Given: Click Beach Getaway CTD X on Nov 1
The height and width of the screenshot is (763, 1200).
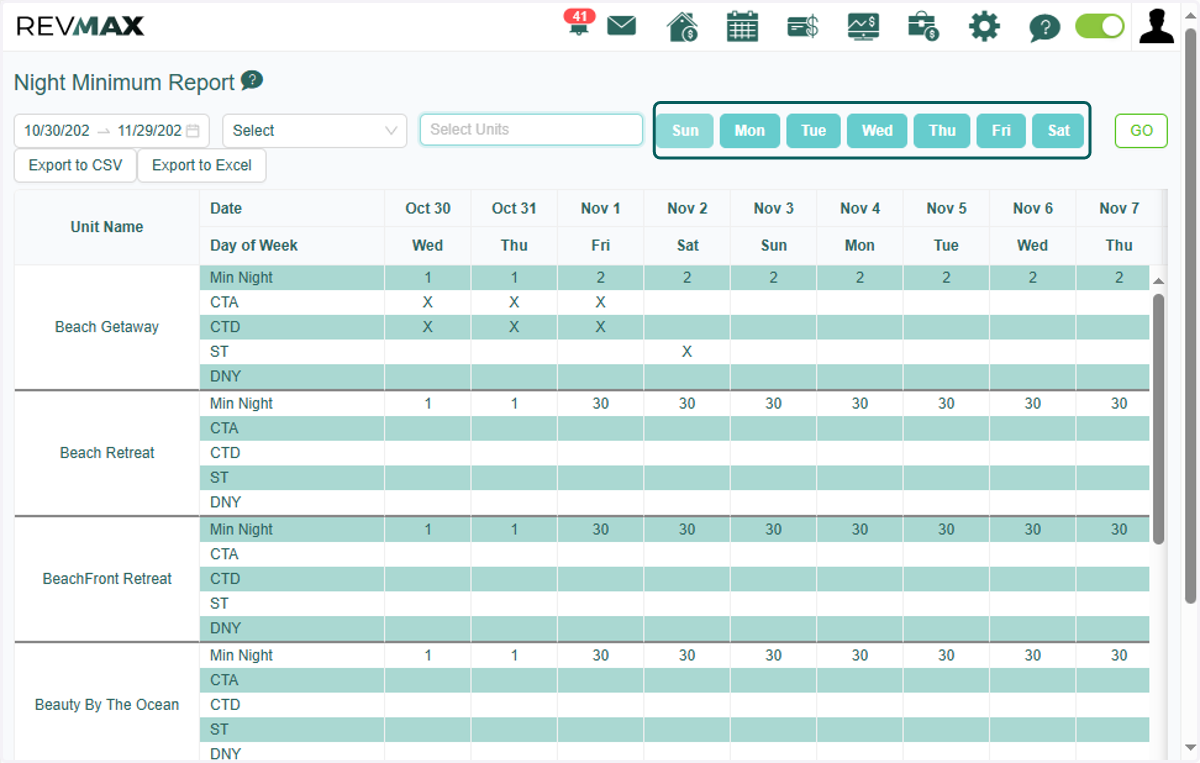Looking at the screenshot, I should click(601, 327).
